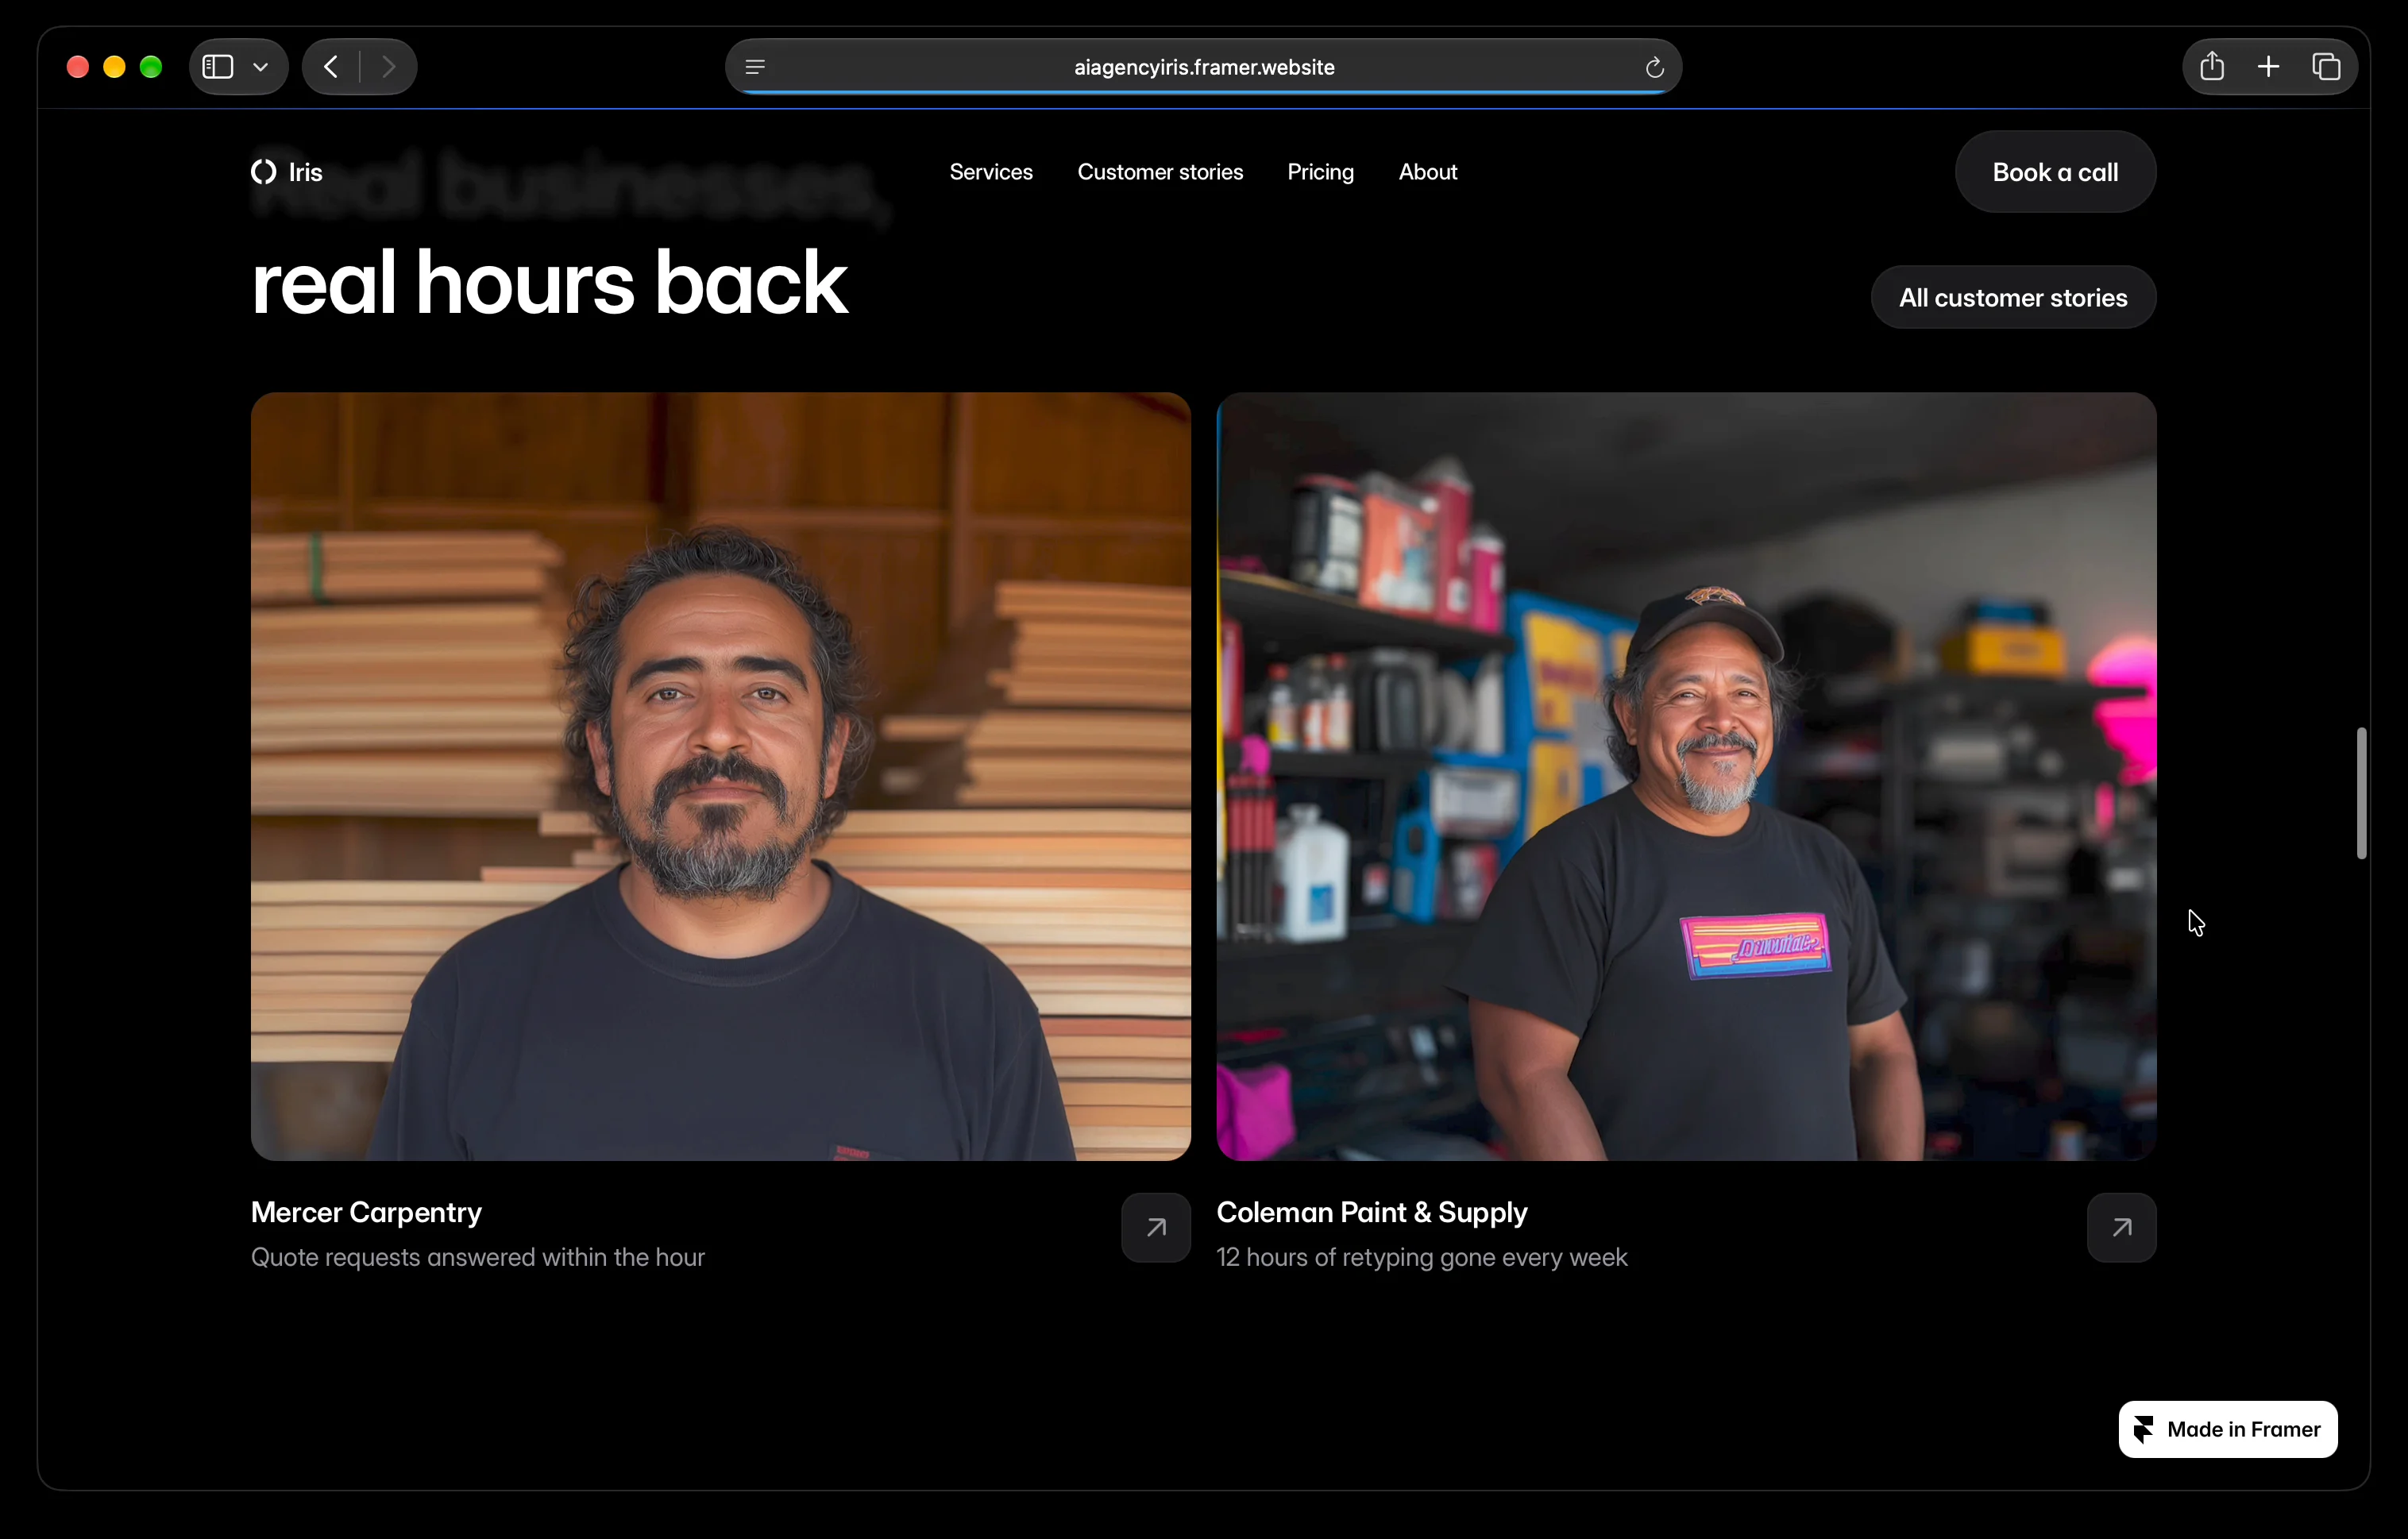The width and height of the screenshot is (2408, 1539).
Task: Open the About nav item
Action: [1427, 172]
